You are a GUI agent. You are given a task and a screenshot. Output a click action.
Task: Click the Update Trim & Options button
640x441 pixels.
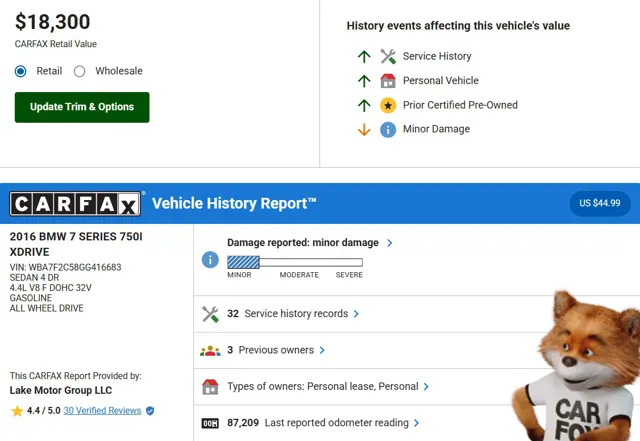point(82,107)
